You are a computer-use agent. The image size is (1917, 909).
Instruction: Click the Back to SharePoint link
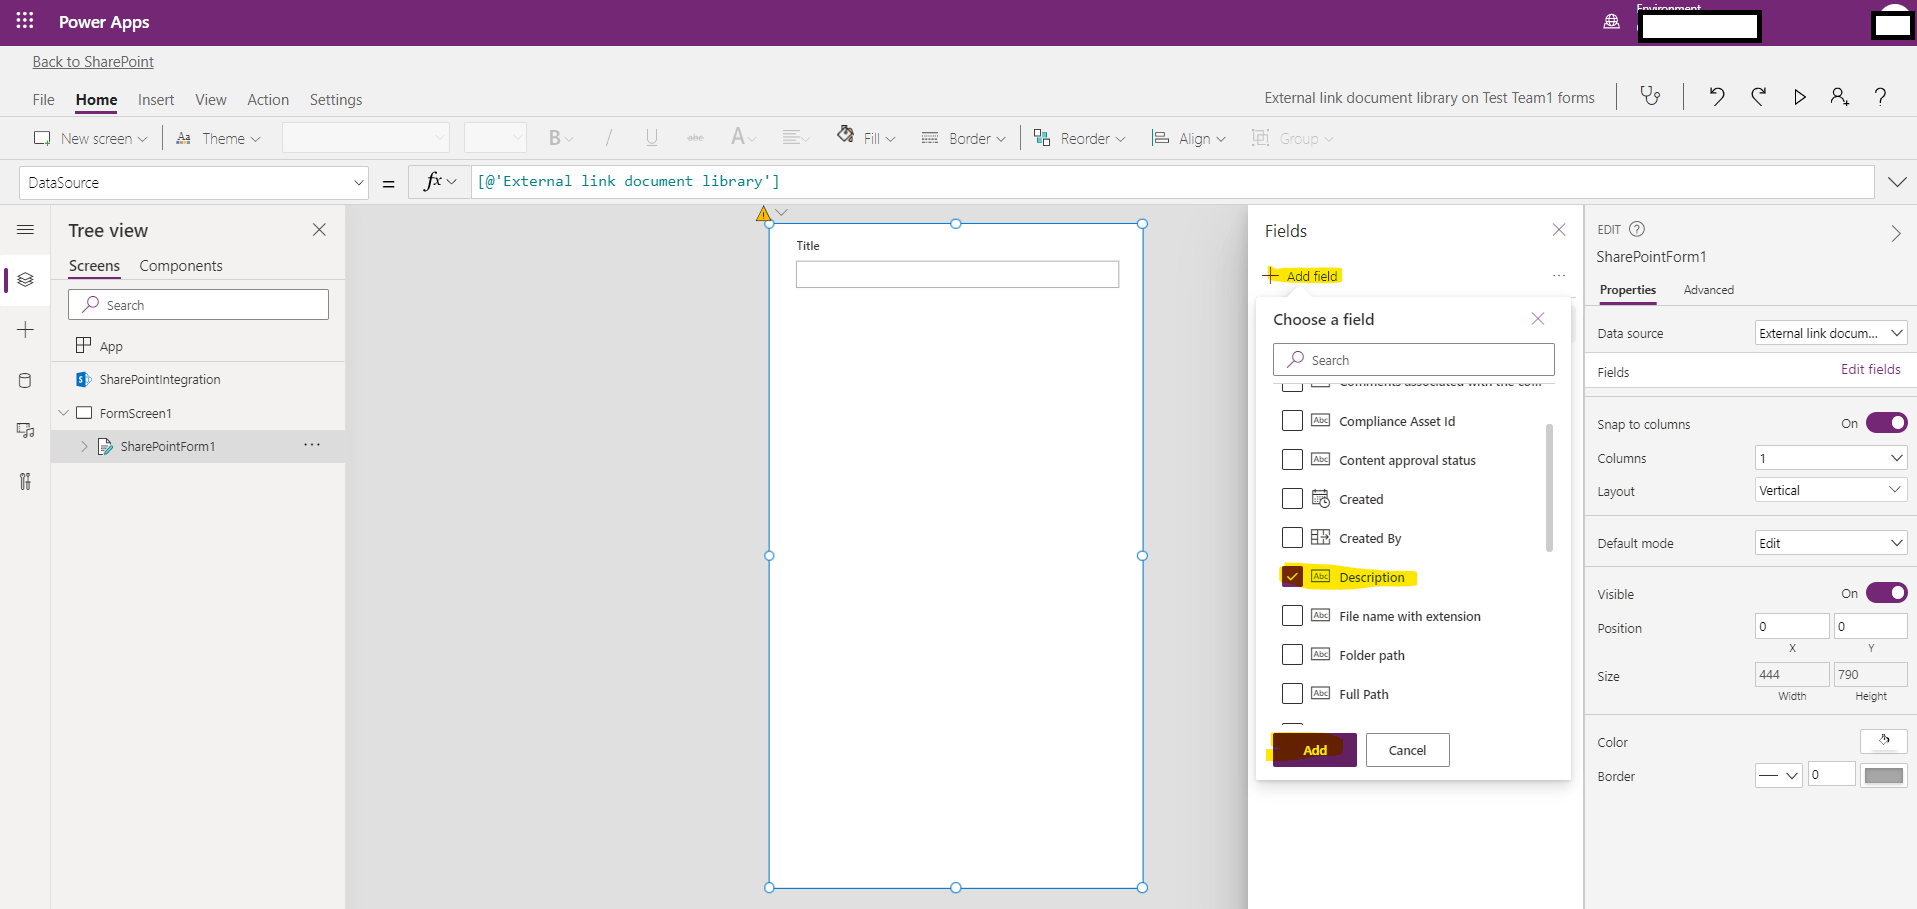93,62
